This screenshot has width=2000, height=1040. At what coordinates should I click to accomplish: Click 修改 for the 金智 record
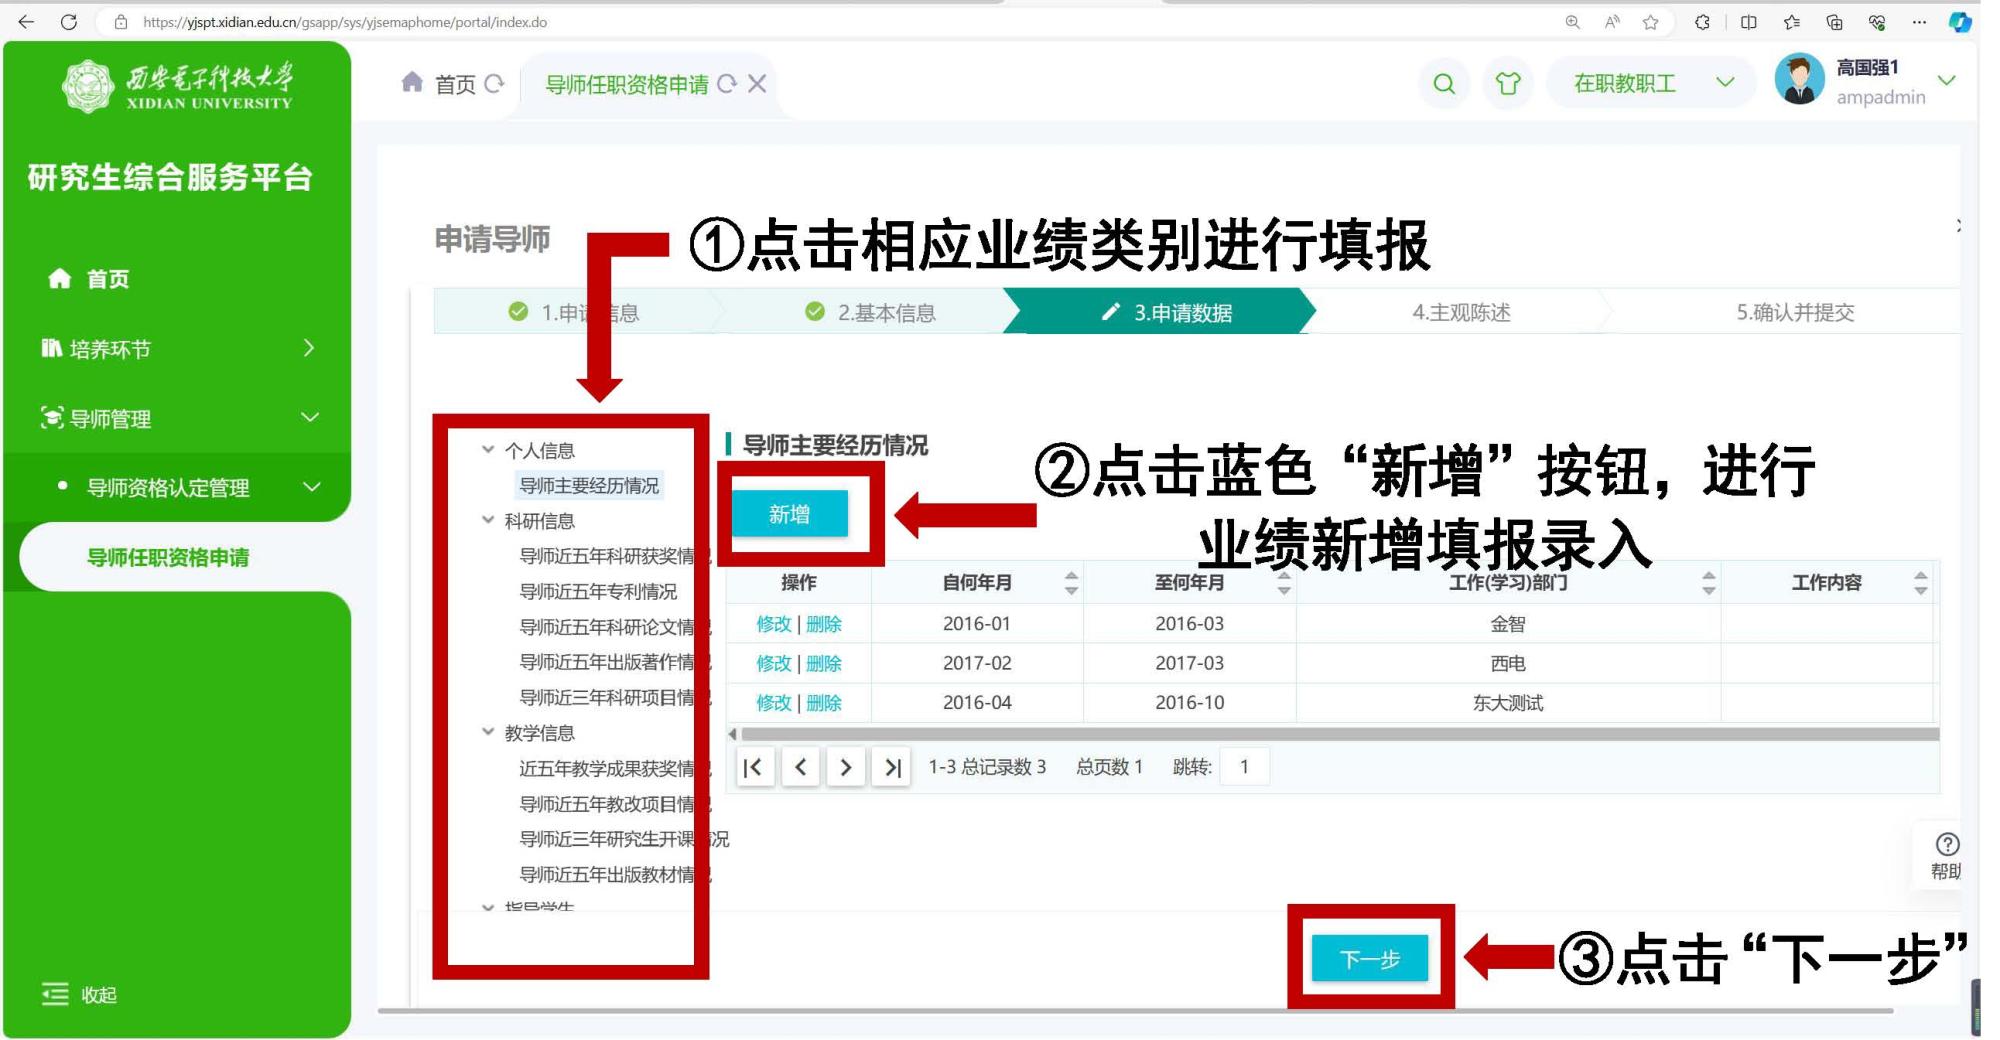click(773, 624)
